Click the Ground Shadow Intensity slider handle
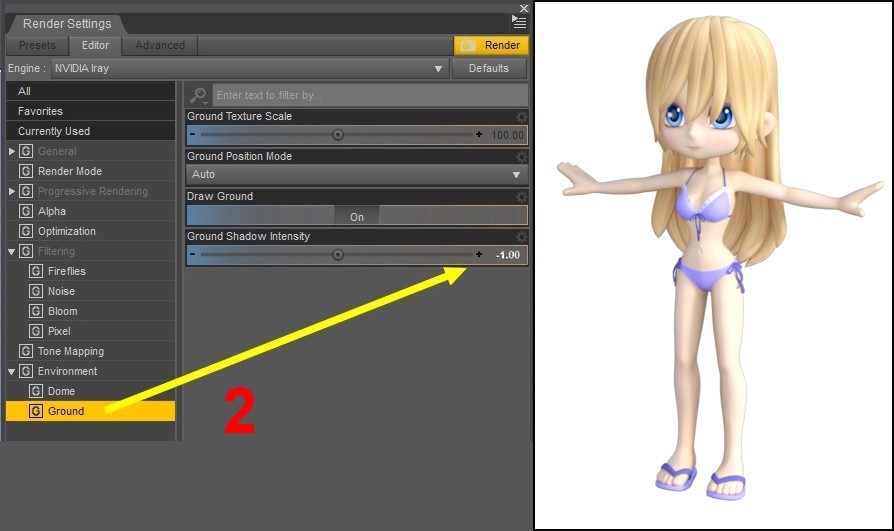 338,254
